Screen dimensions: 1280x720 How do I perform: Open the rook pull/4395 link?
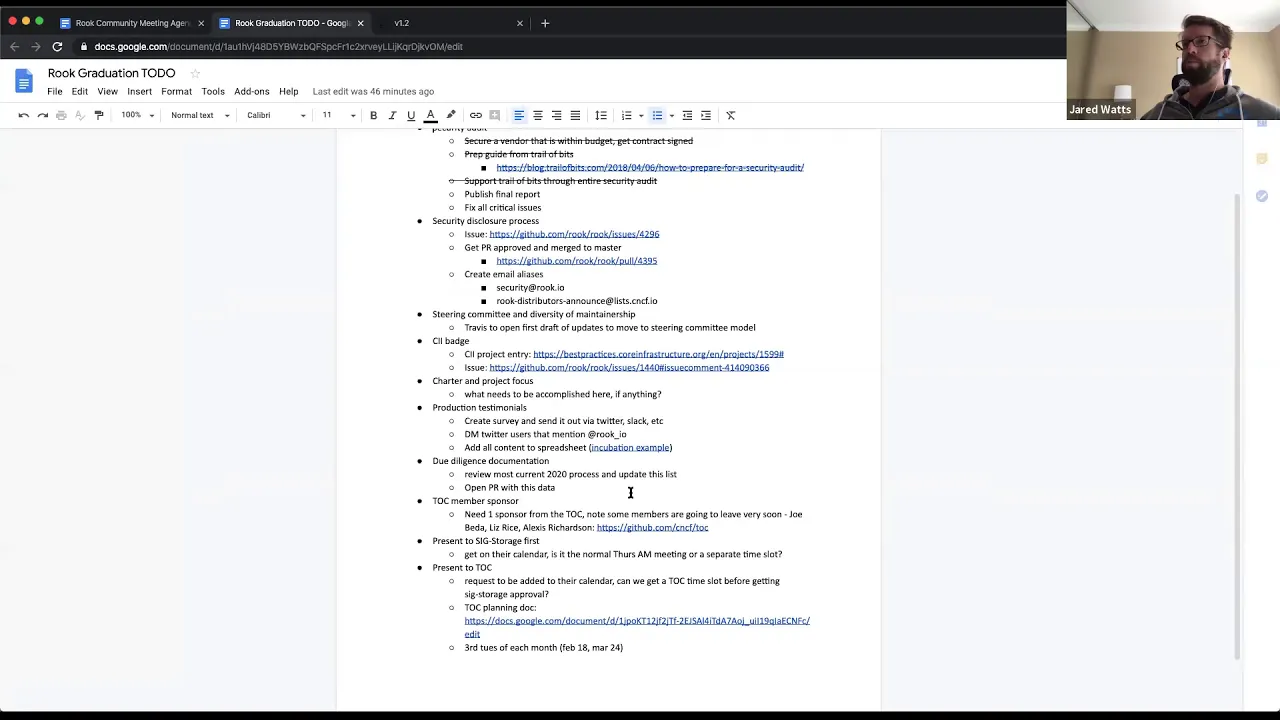(x=577, y=261)
